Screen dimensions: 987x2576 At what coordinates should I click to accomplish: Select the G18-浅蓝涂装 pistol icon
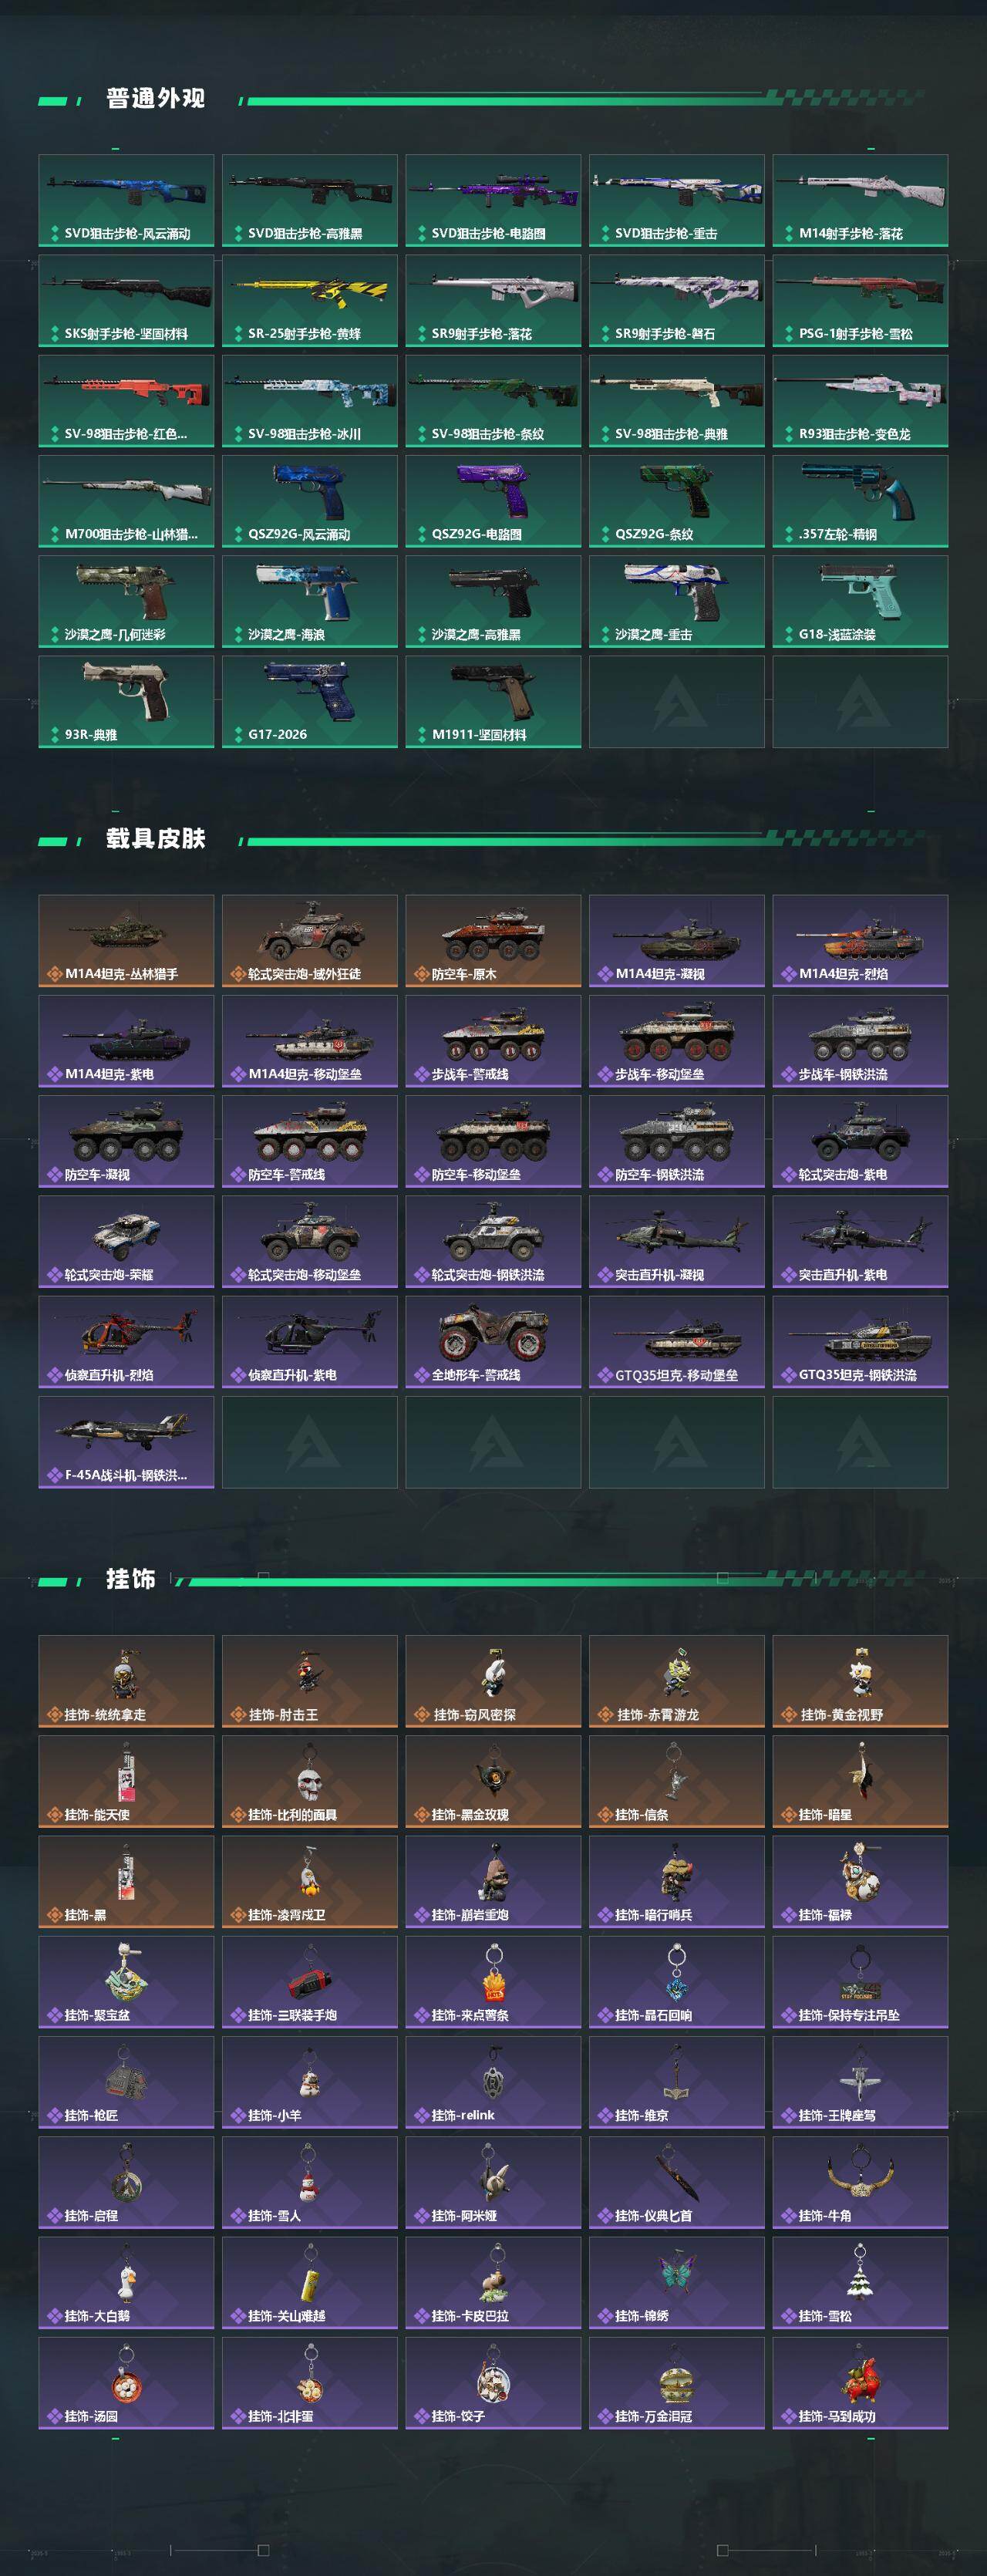pos(860,601)
